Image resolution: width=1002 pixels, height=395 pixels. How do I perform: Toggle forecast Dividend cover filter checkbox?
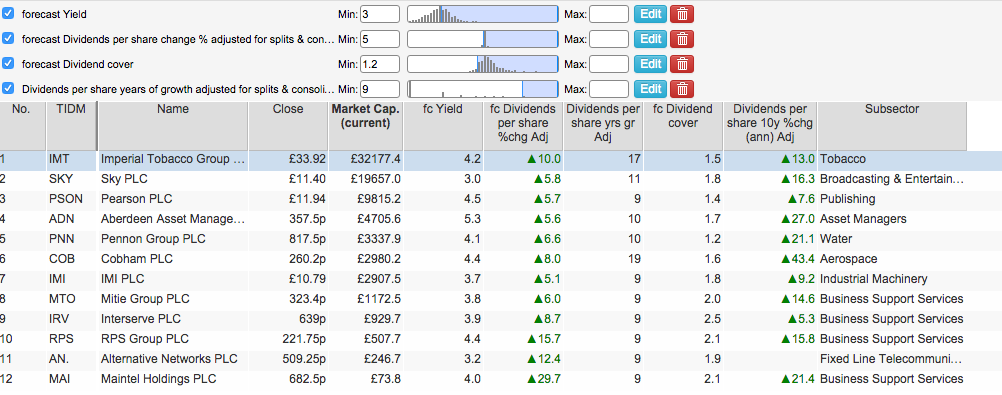[x=8, y=63]
